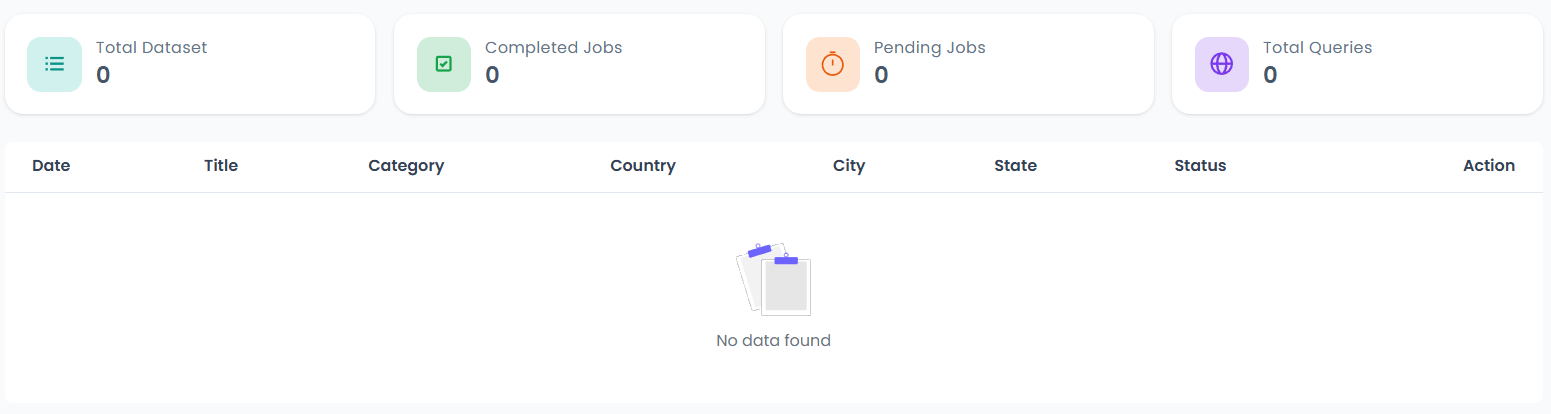The width and height of the screenshot is (1551, 414).
Task: Click the Action column header
Action: 1488,166
